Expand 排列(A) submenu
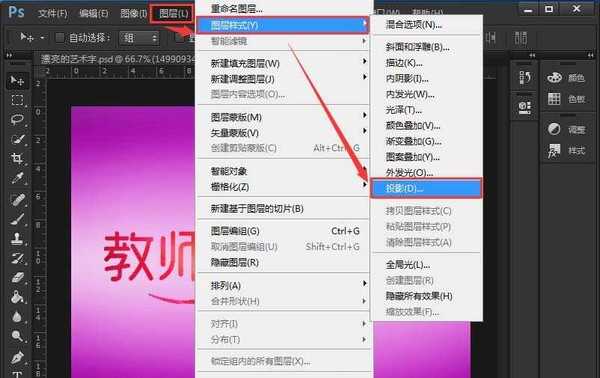Image resolution: width=600 pixels, height=378 pixels. pyautogui.click(x=284, y=285)
